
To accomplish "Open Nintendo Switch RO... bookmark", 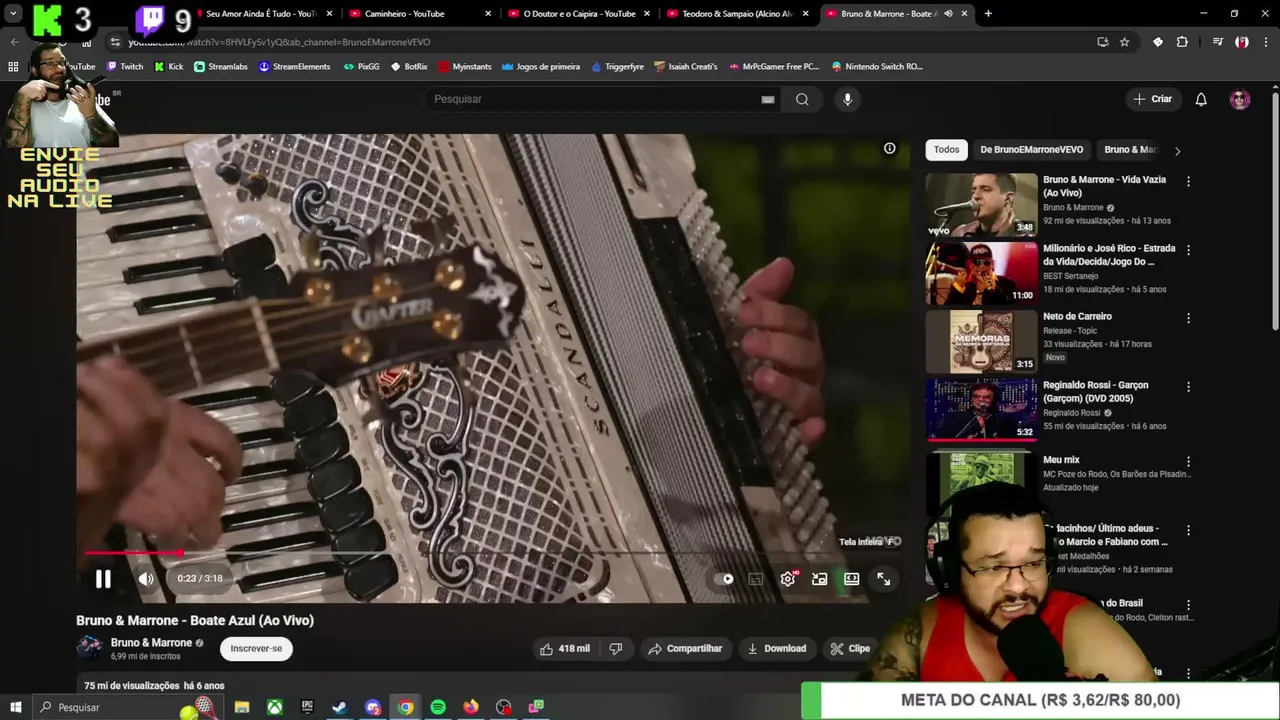I will coord(877,67).
